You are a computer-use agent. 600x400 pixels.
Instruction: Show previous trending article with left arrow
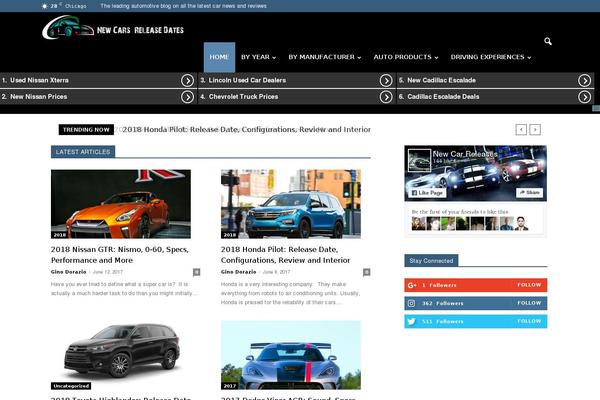pyautogui.click(x=521, y=130)
